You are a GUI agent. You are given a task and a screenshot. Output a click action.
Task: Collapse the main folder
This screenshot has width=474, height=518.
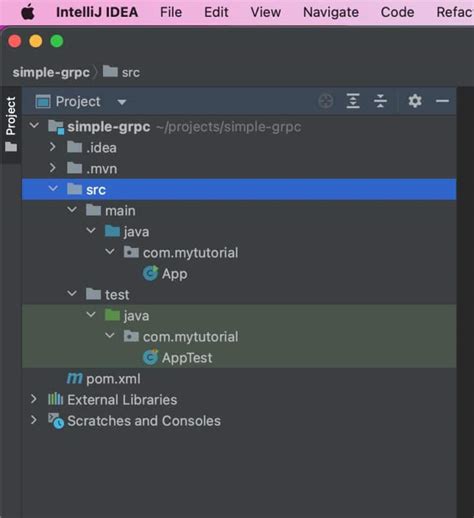[72, 210]
